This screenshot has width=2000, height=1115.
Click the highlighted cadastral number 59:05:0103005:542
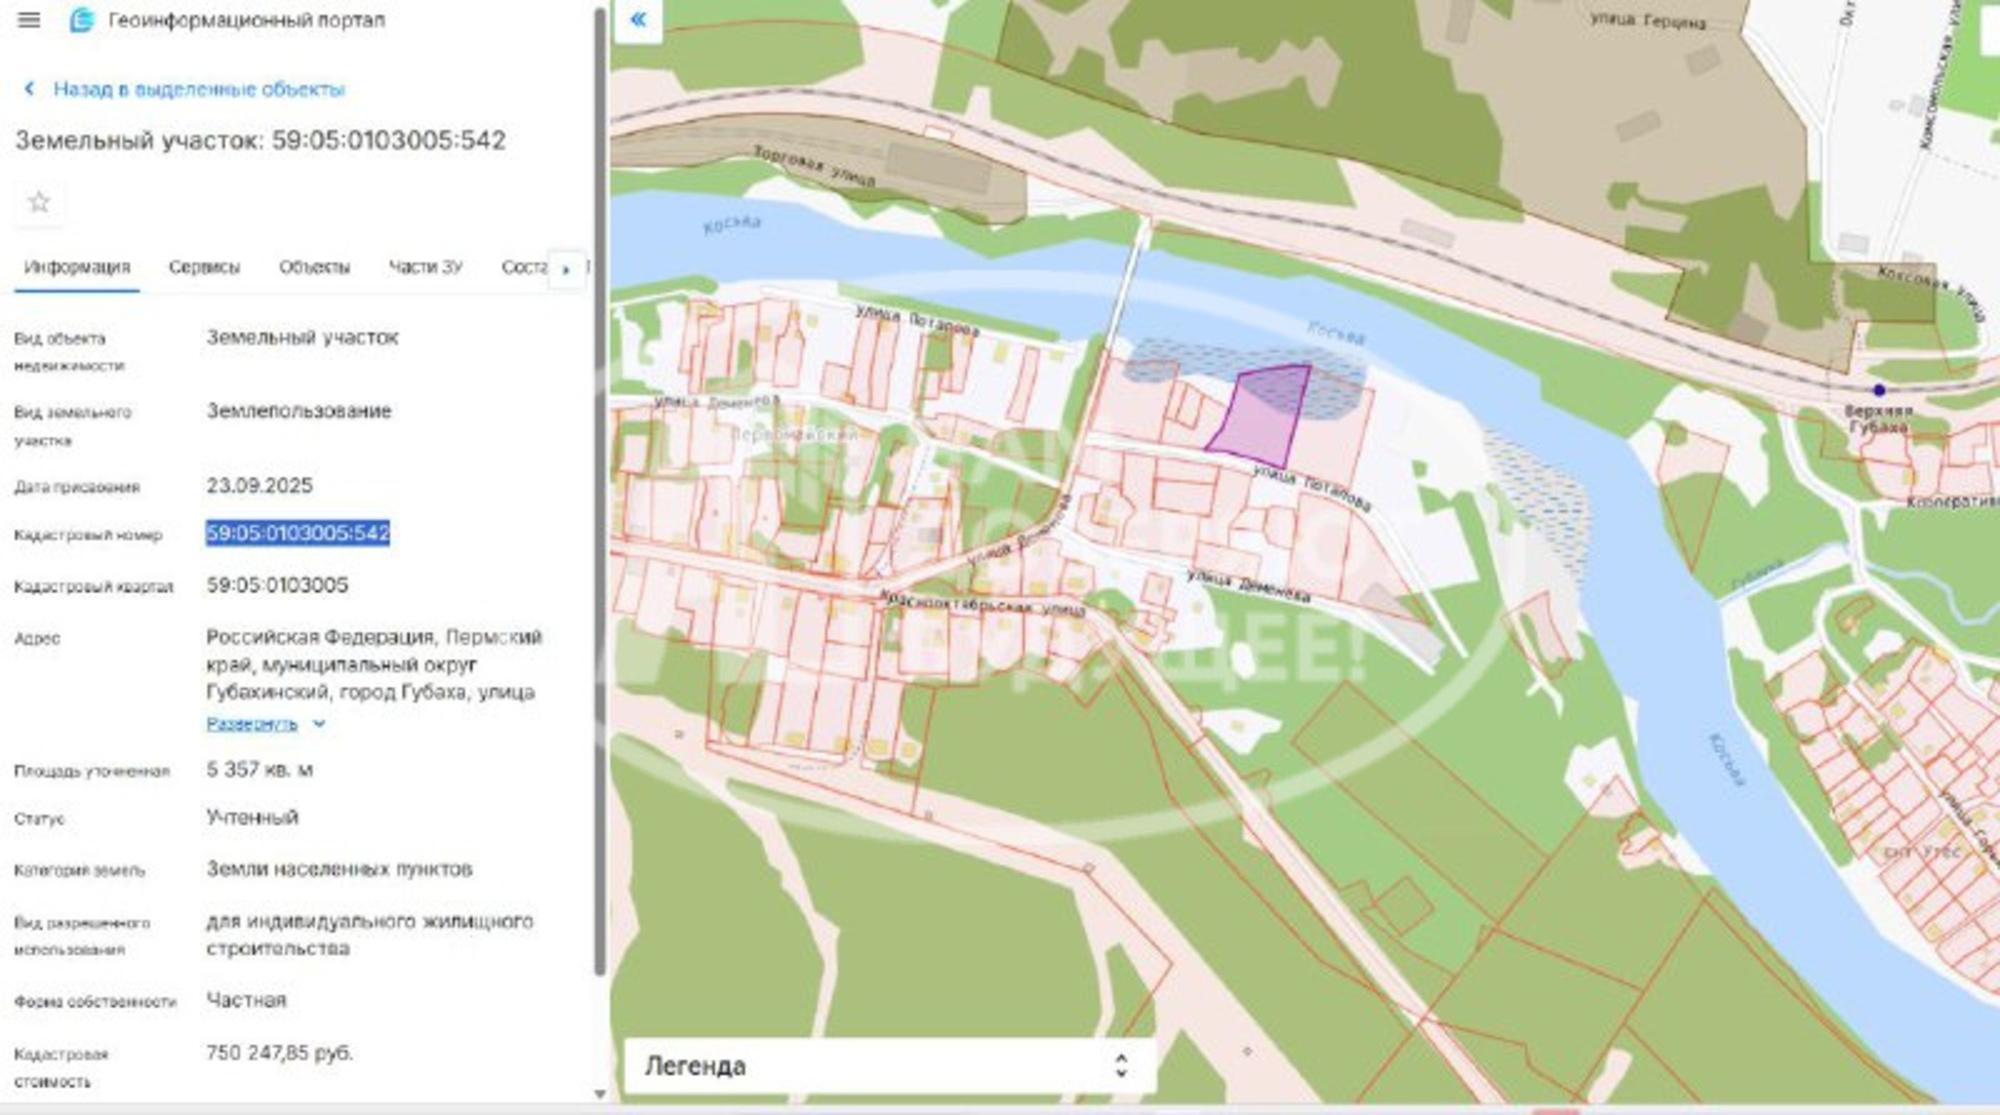point(298,533)
